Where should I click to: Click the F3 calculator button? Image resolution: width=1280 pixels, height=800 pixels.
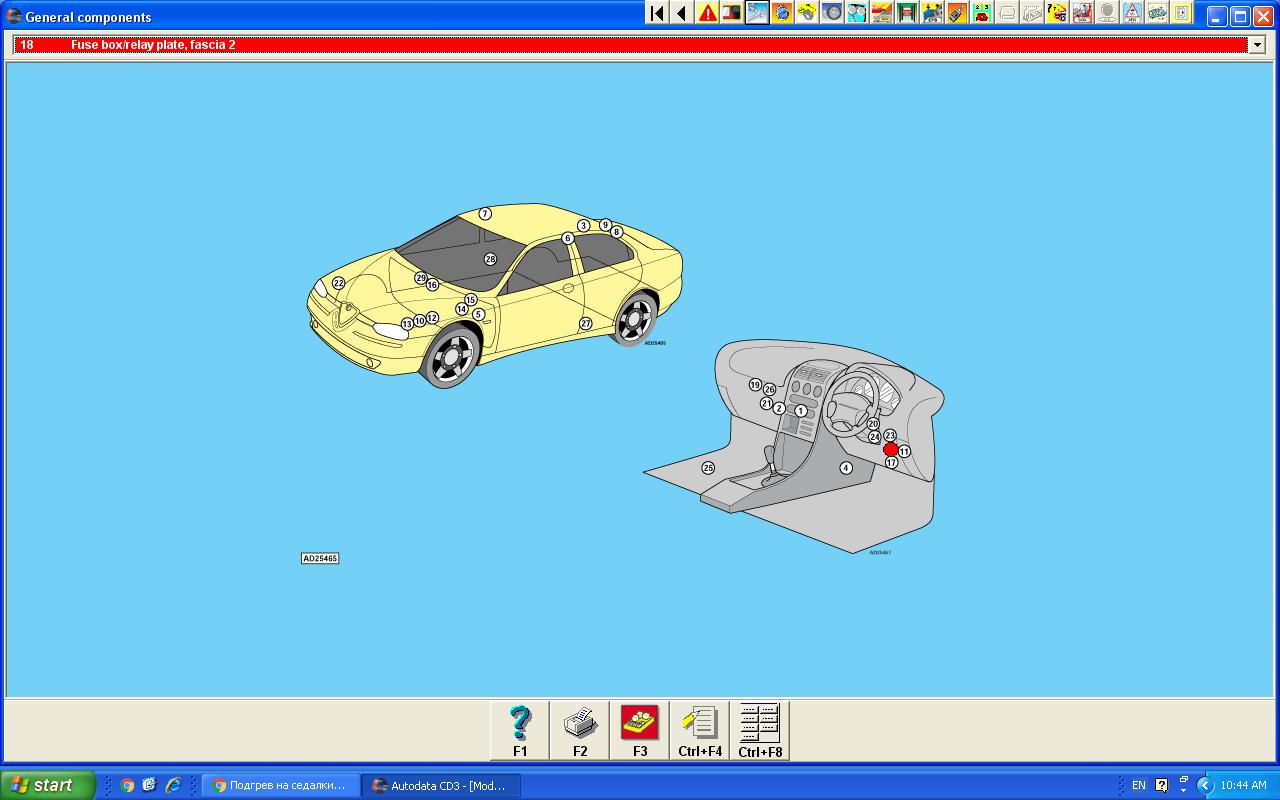tap(640, 731)
